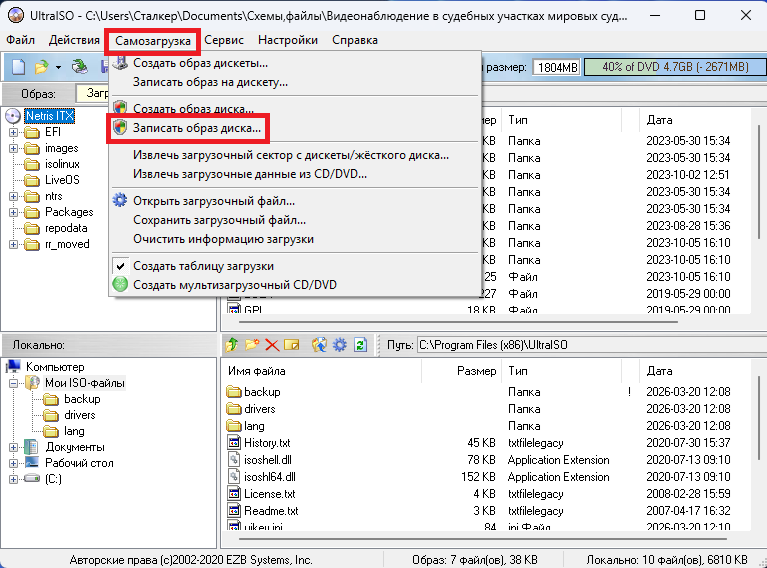
Task: Open the Файл menu
Action: point(20,40)
